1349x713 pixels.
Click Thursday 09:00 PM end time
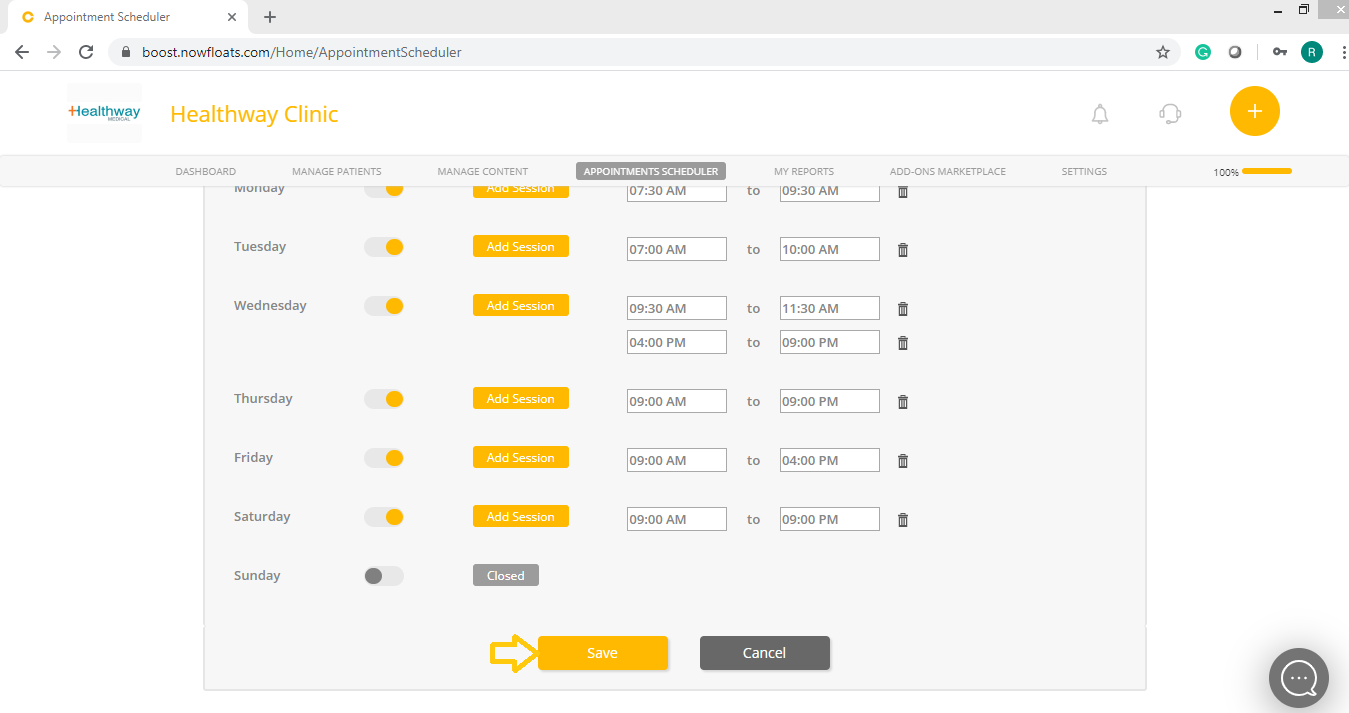point(830,401)
